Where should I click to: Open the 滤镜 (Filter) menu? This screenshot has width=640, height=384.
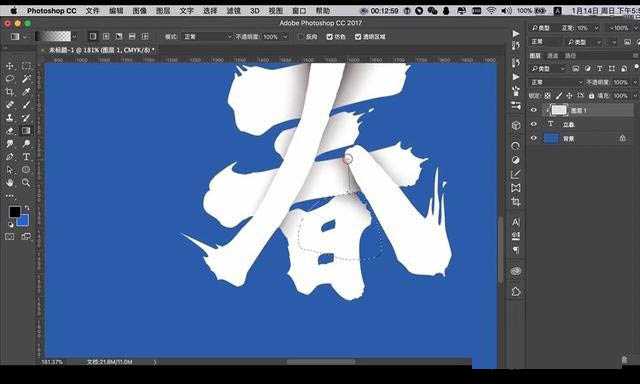click(233, 11)
